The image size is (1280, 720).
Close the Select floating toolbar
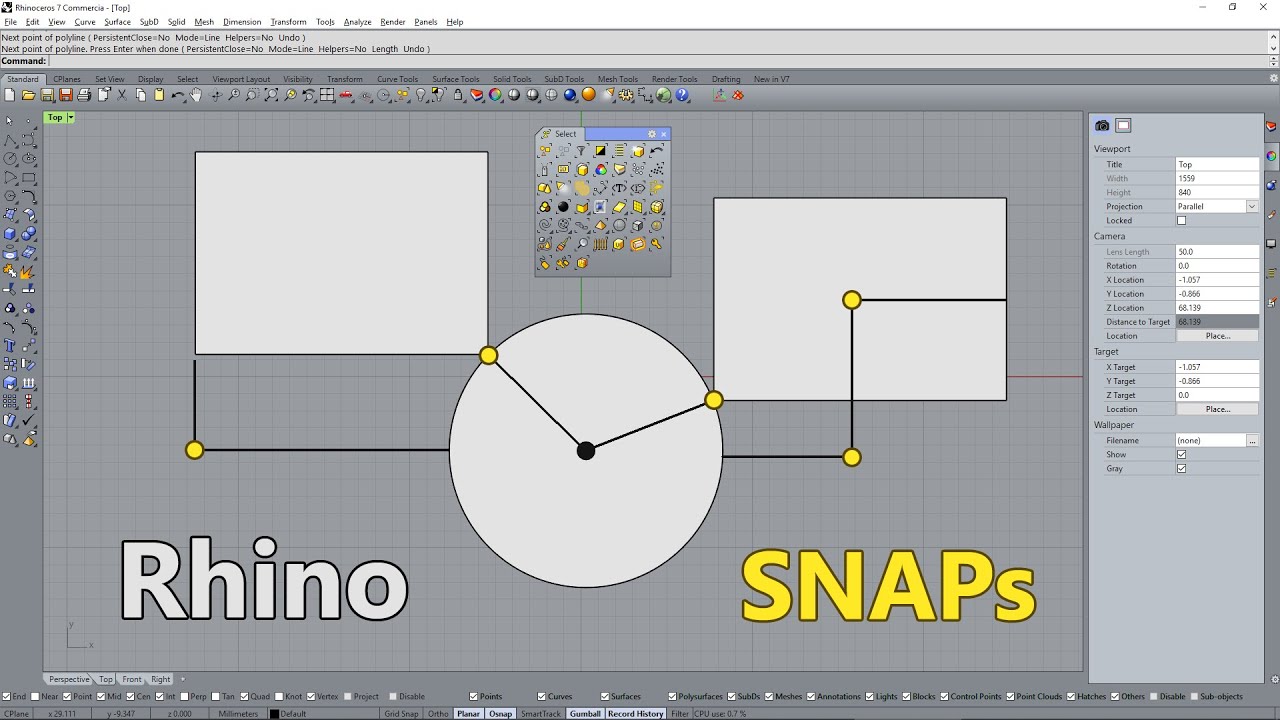point(663,134)
